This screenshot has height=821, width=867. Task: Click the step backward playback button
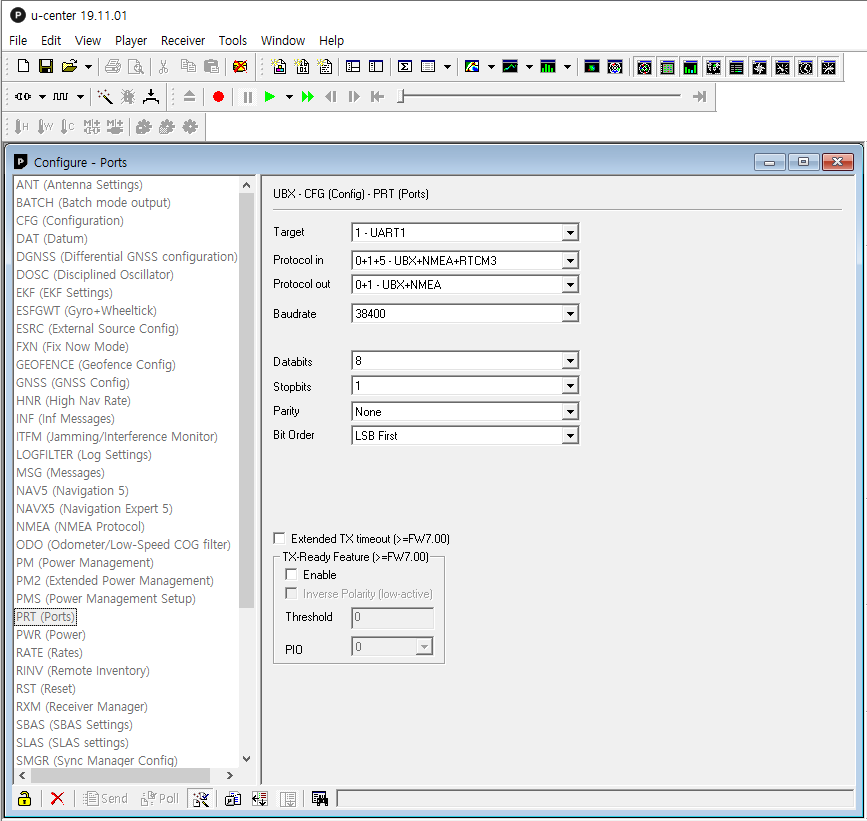click(x=331, y=97)
